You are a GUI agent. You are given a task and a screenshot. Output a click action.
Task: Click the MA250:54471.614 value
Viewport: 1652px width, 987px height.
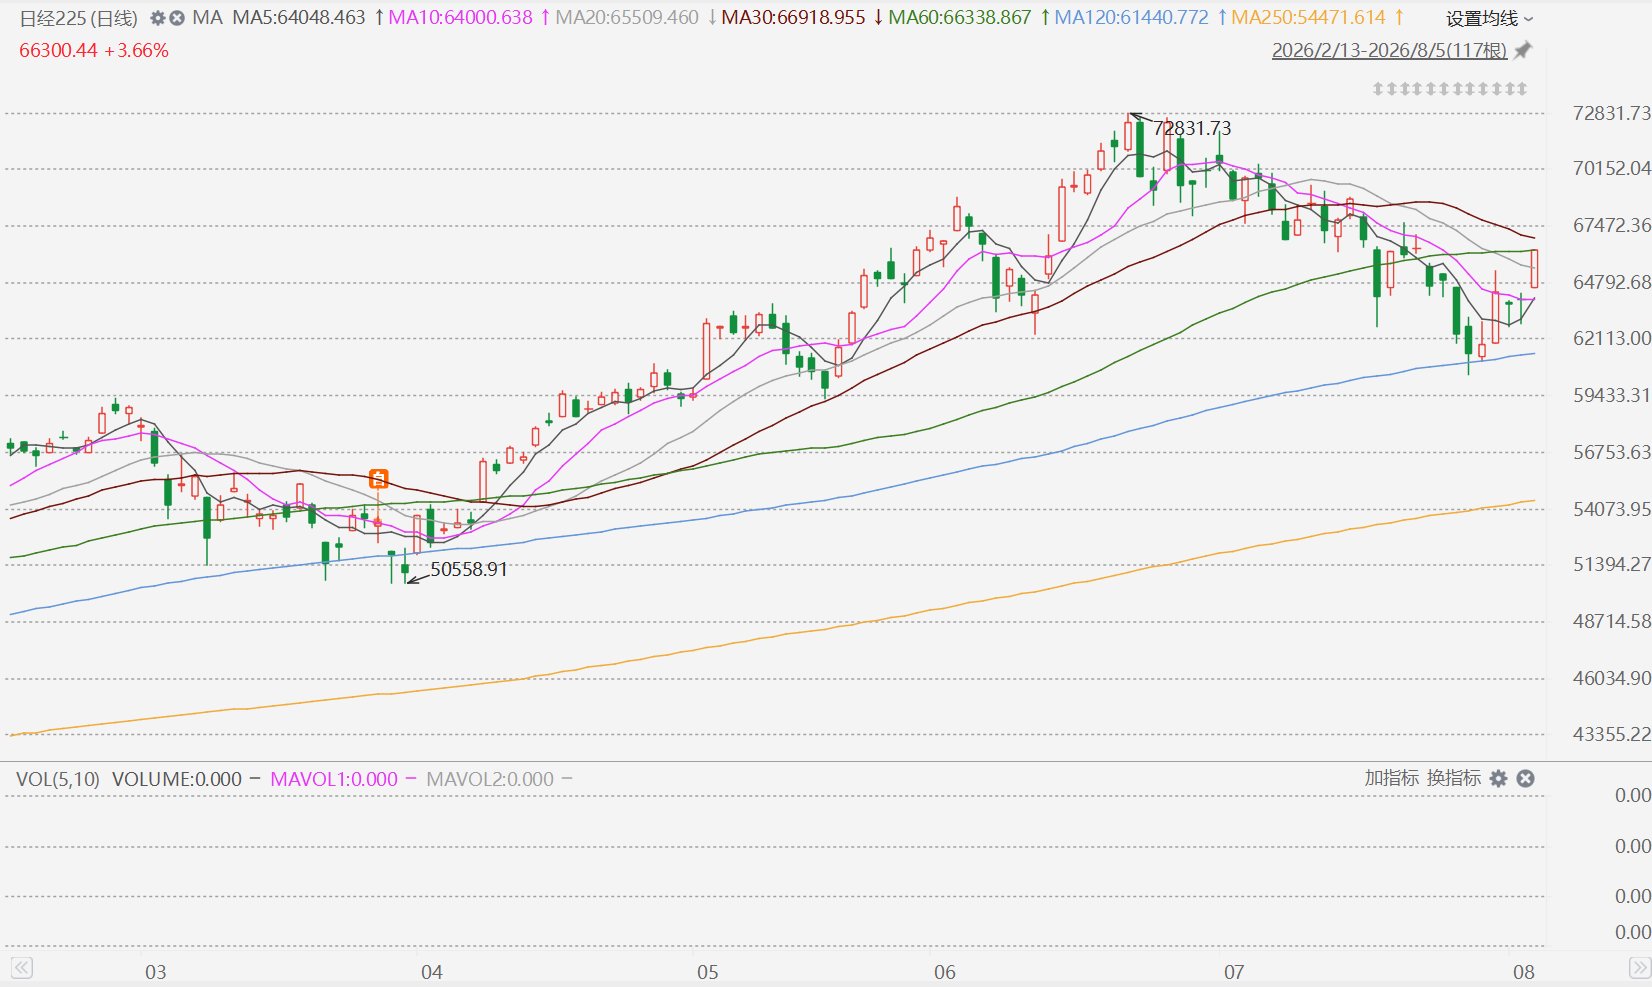coord(1308,18)
